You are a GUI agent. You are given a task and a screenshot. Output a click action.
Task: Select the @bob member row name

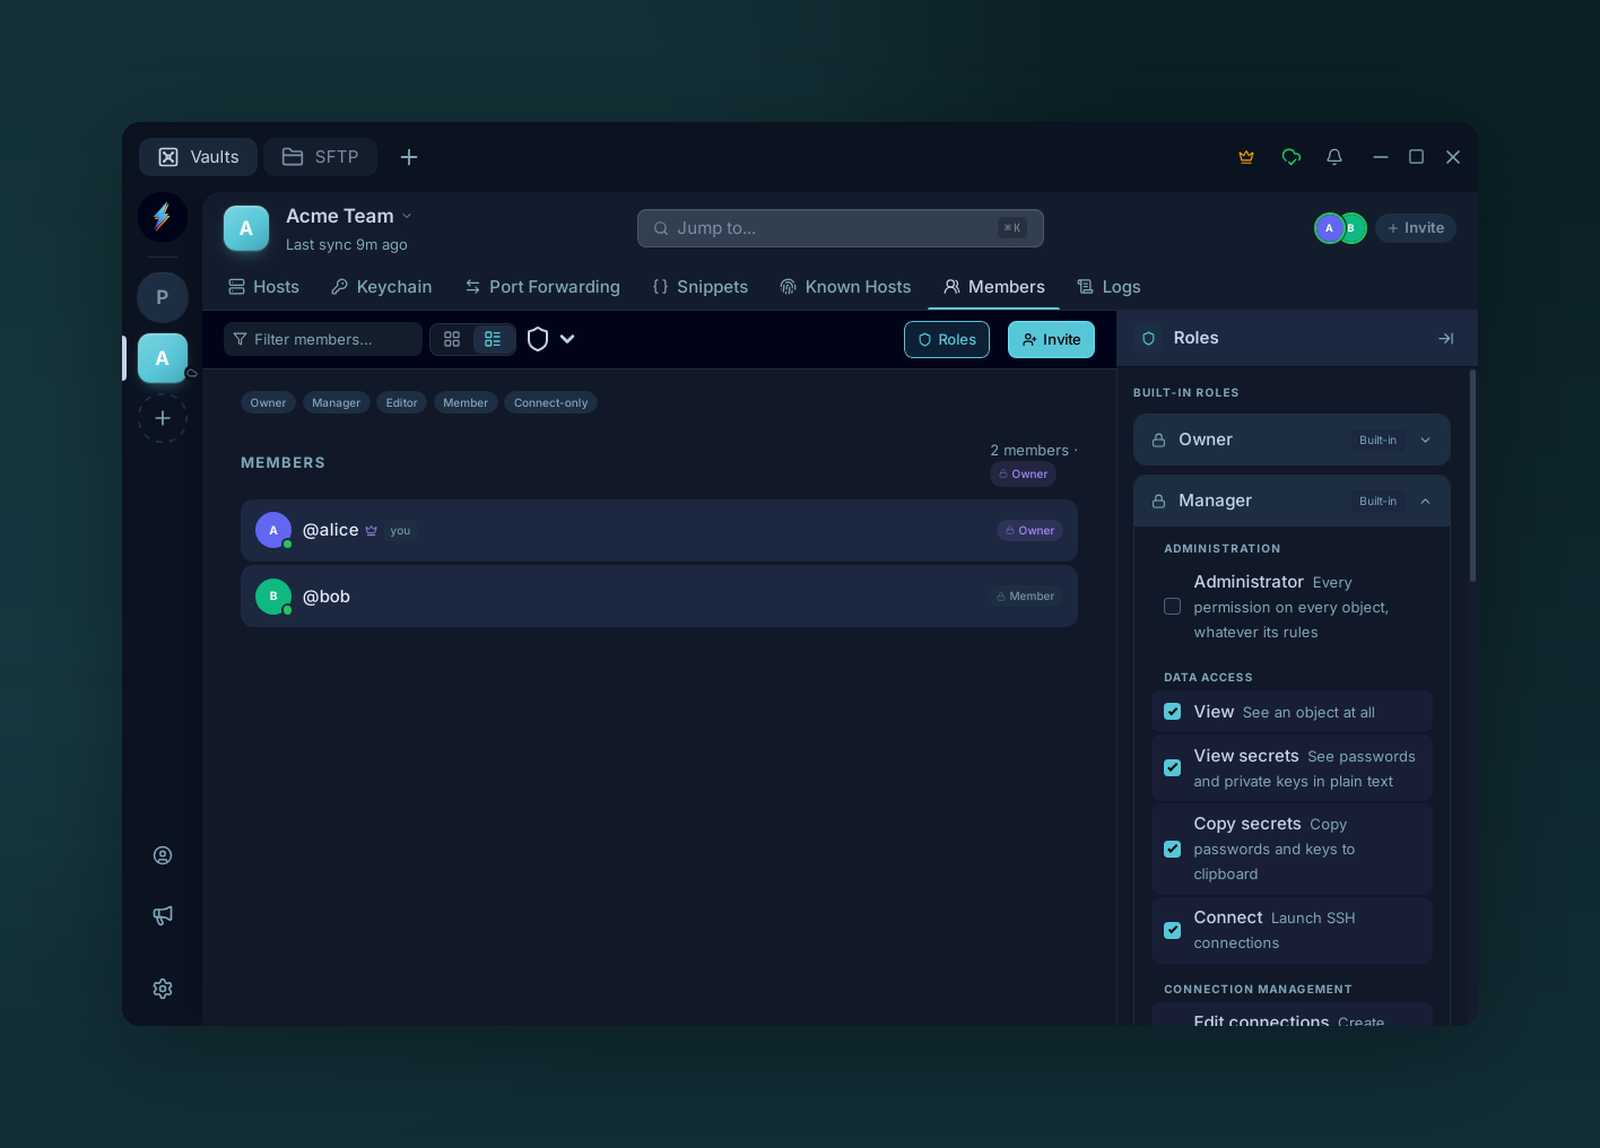pos(326,597)
